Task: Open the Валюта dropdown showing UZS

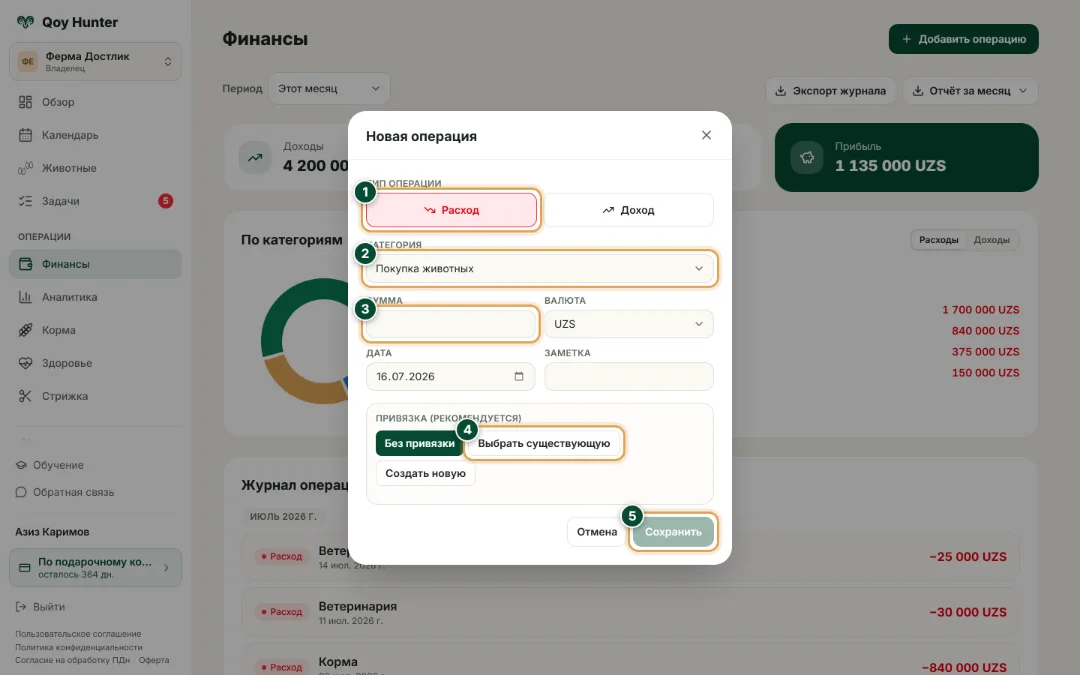Action: (628, 324)
